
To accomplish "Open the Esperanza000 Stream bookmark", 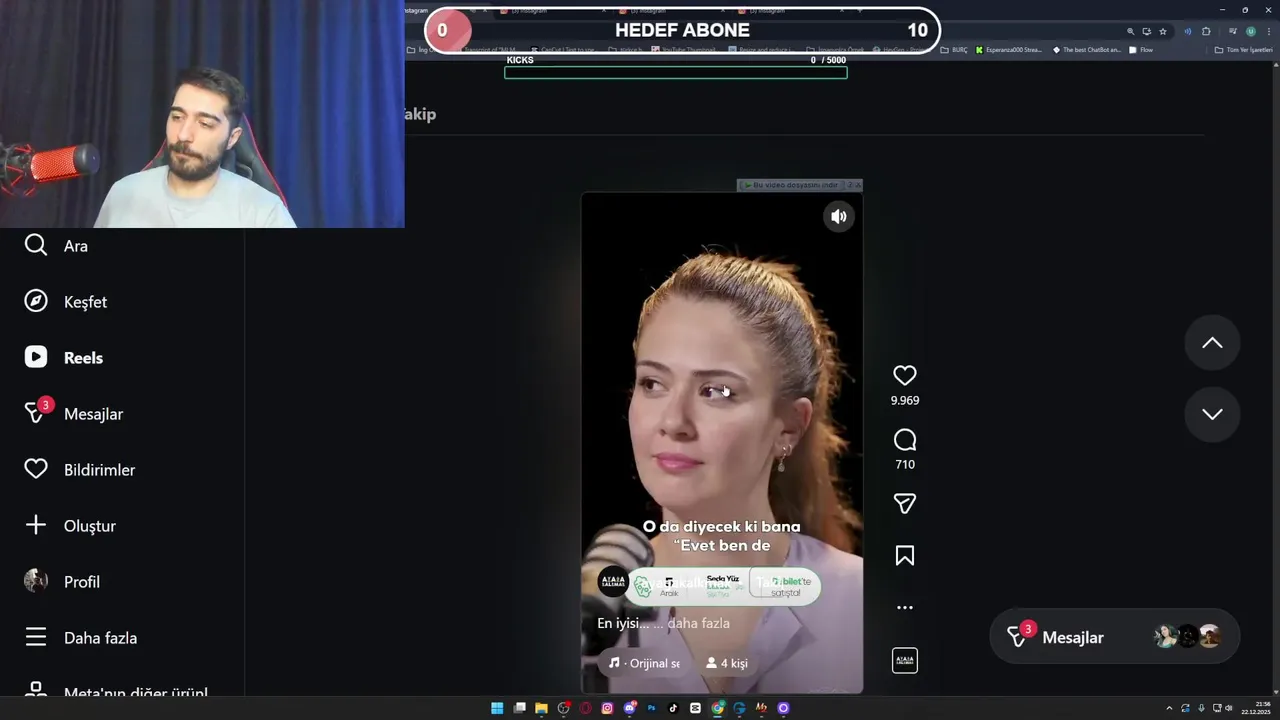I will click(1008, 49).
